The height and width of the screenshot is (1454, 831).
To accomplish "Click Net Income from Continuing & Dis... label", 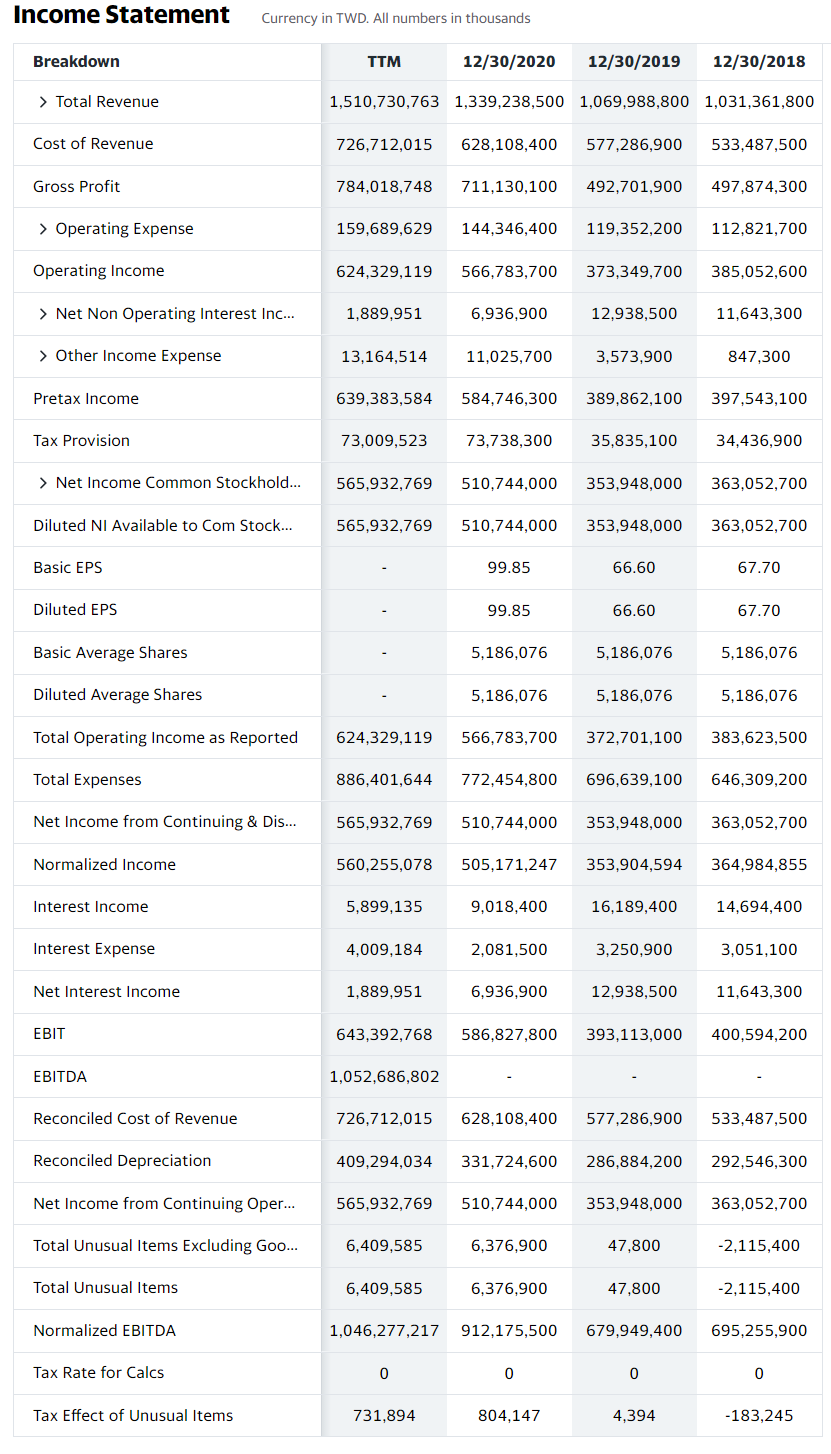I will (x=164, y=822).
